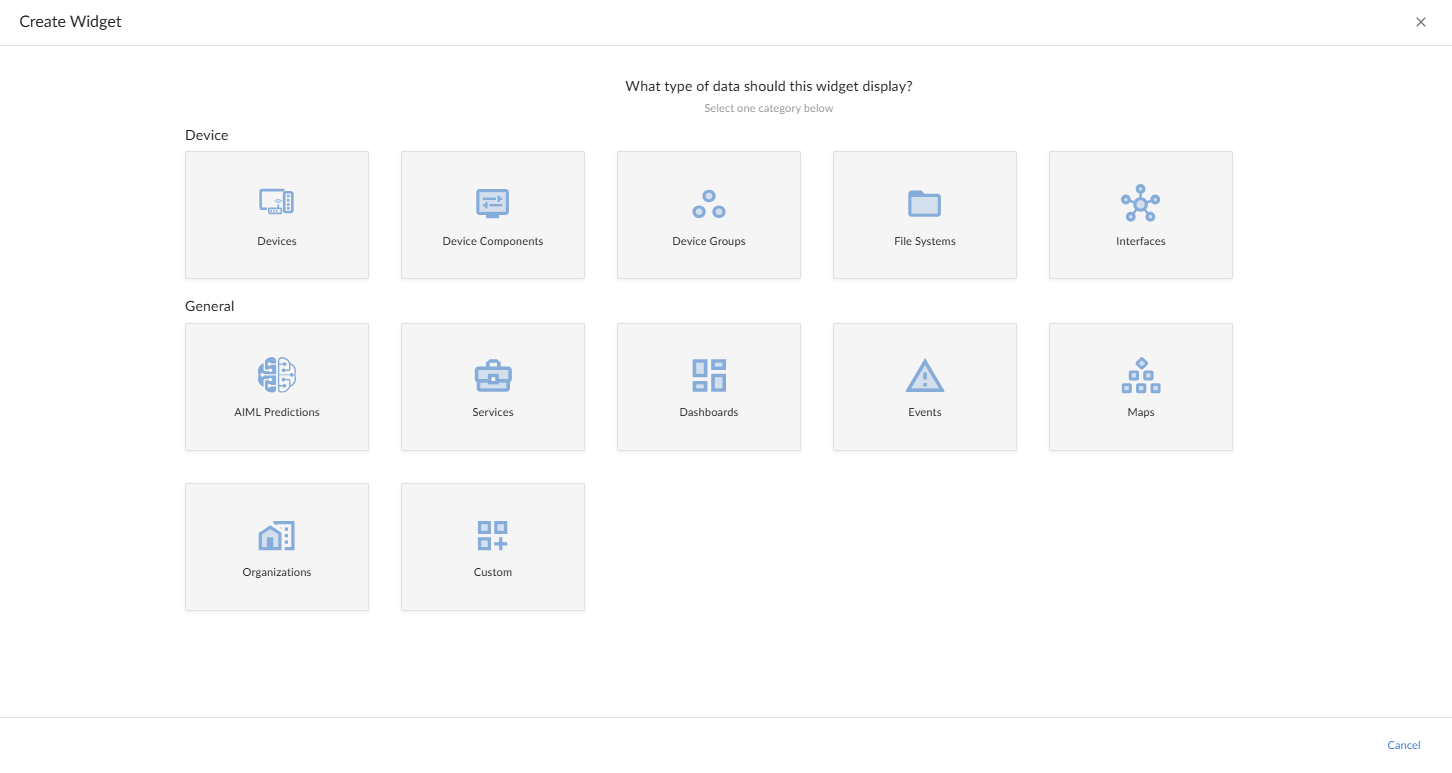Click the "Interfaces" text label
Screen dimensions: 1452x773
(x=1140, y=241)
